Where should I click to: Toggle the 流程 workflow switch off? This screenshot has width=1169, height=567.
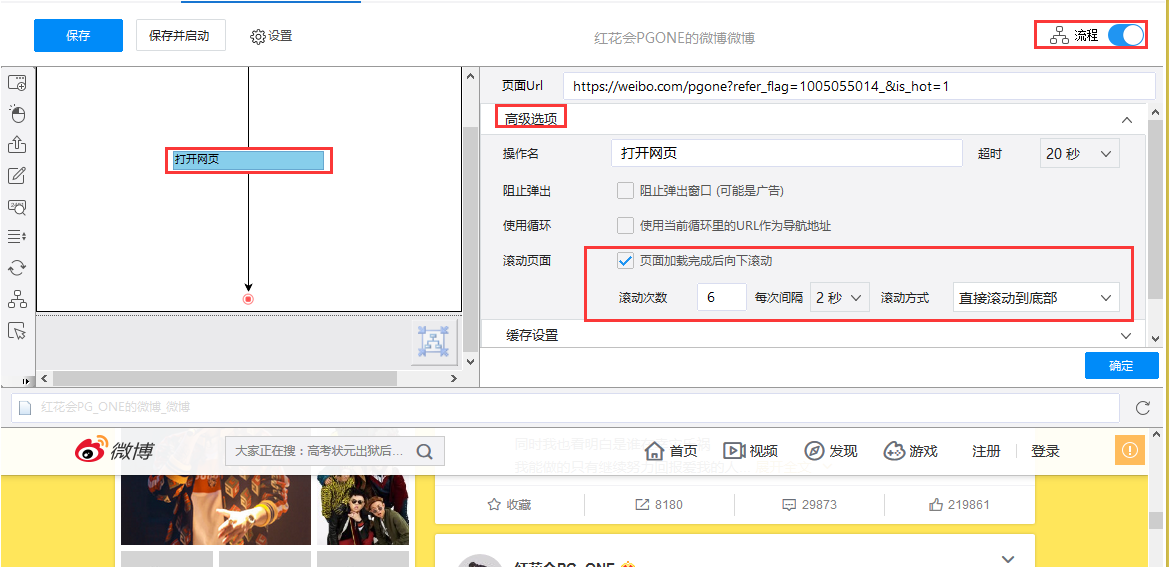1126,36
